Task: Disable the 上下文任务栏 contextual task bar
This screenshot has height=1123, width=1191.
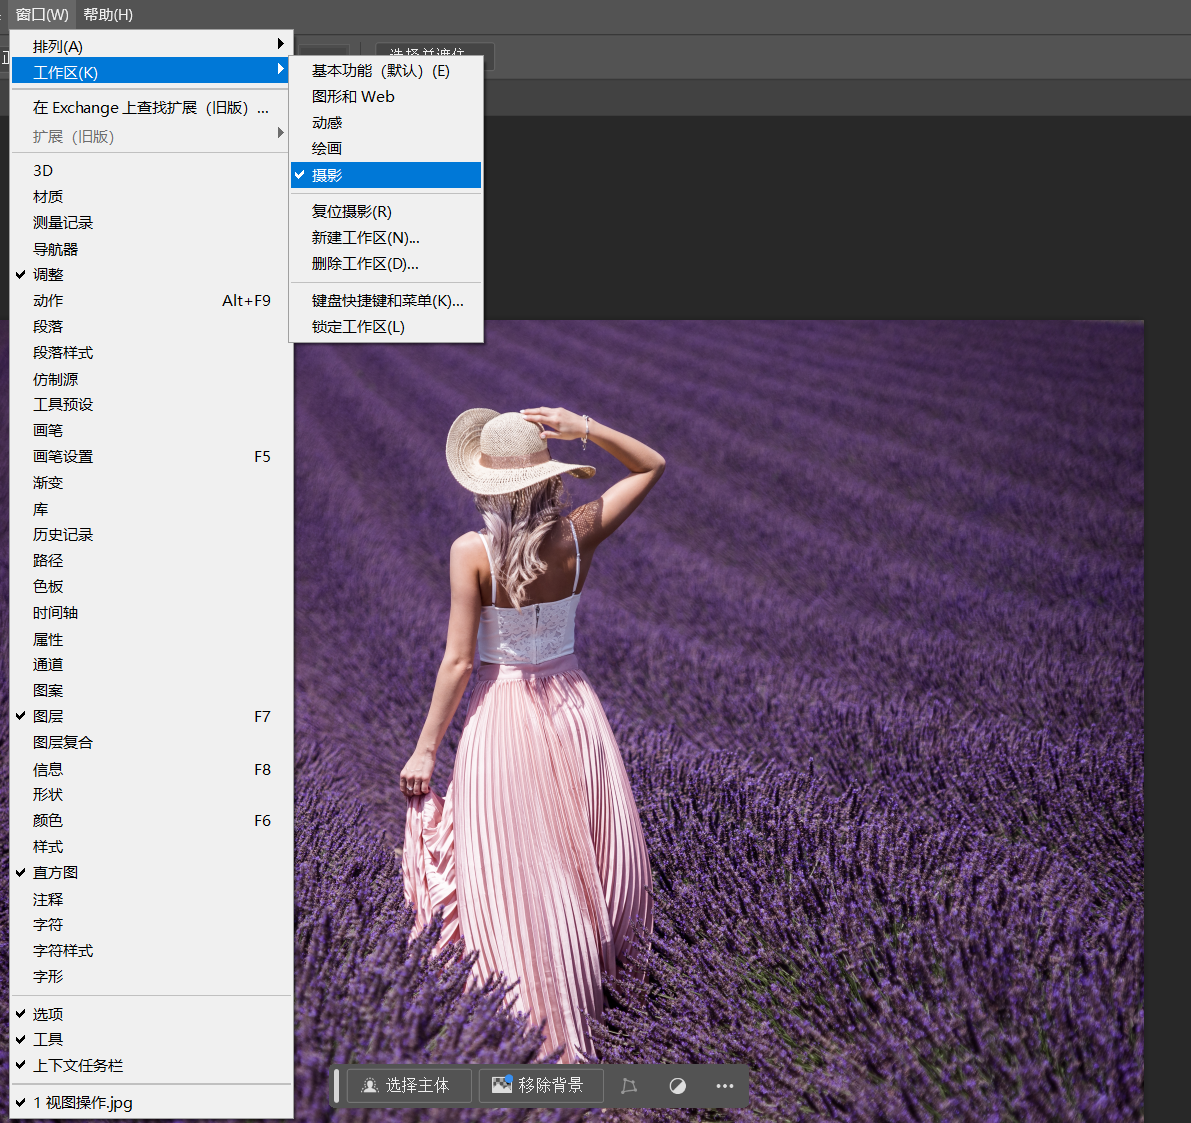Action: tap(78, 1066)
